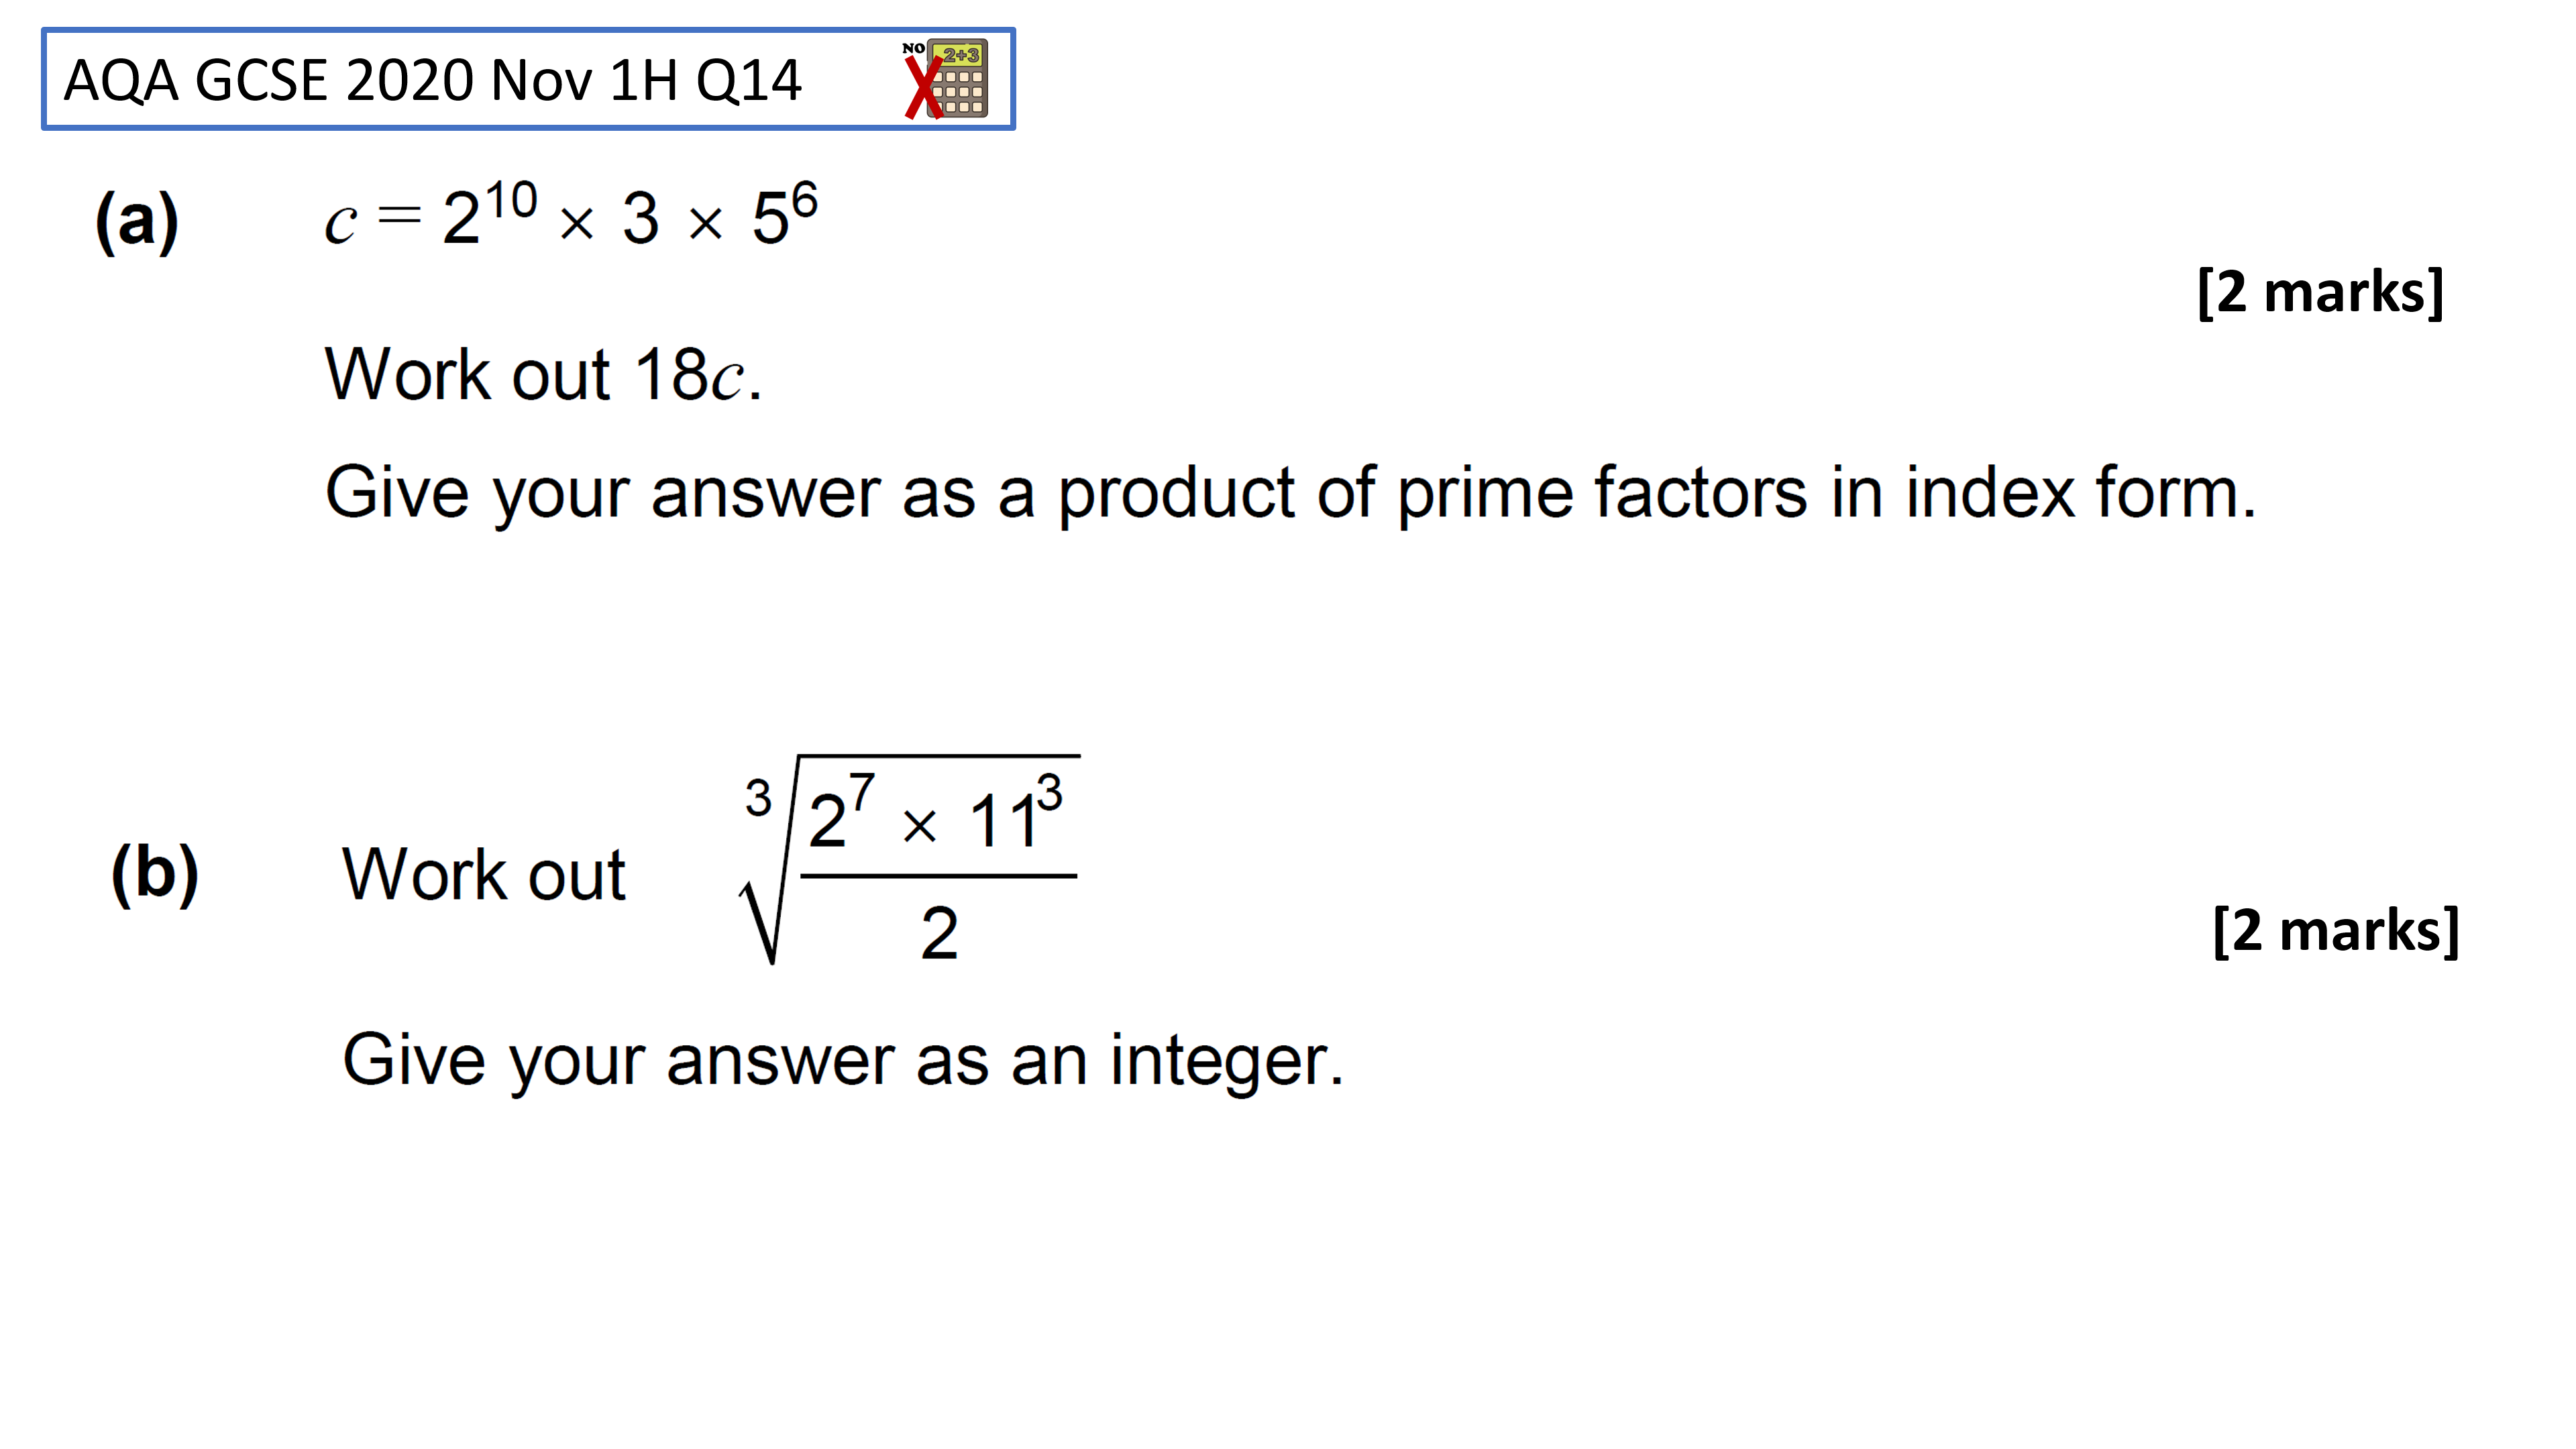Click the [2 marks] label for part (b)

pos(2336,931)
